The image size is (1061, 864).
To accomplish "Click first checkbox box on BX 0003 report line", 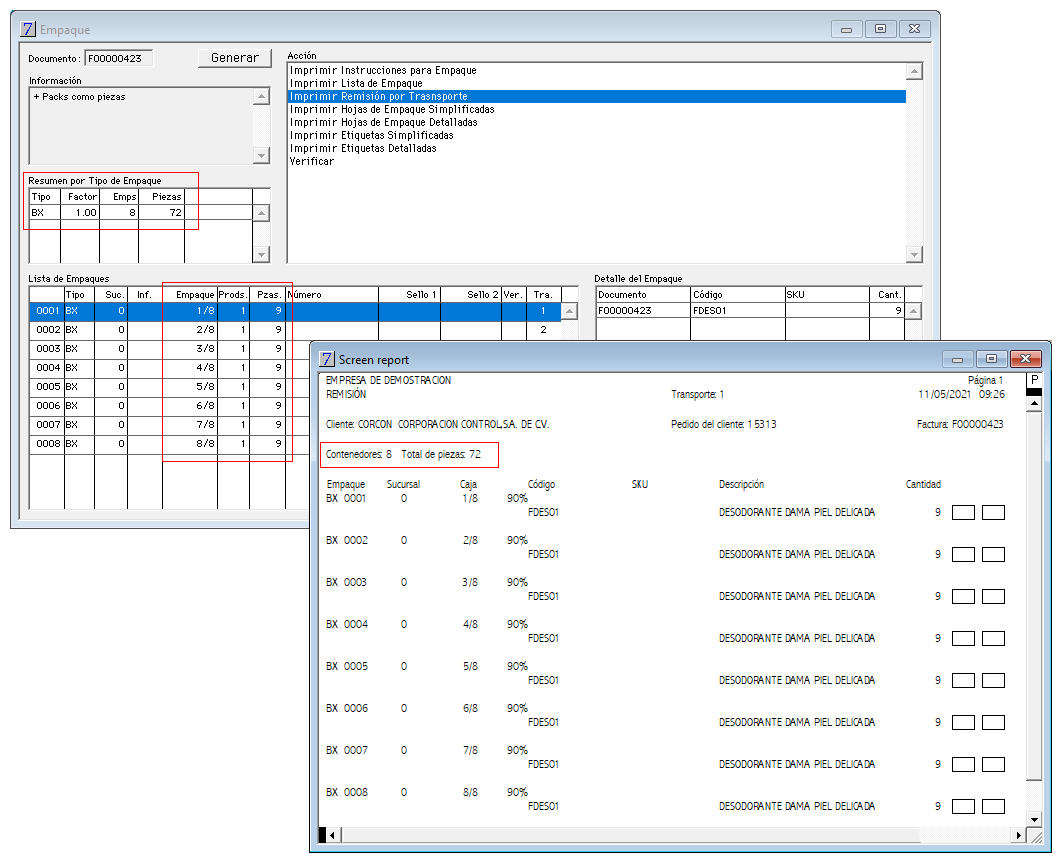I will point(964,597).
